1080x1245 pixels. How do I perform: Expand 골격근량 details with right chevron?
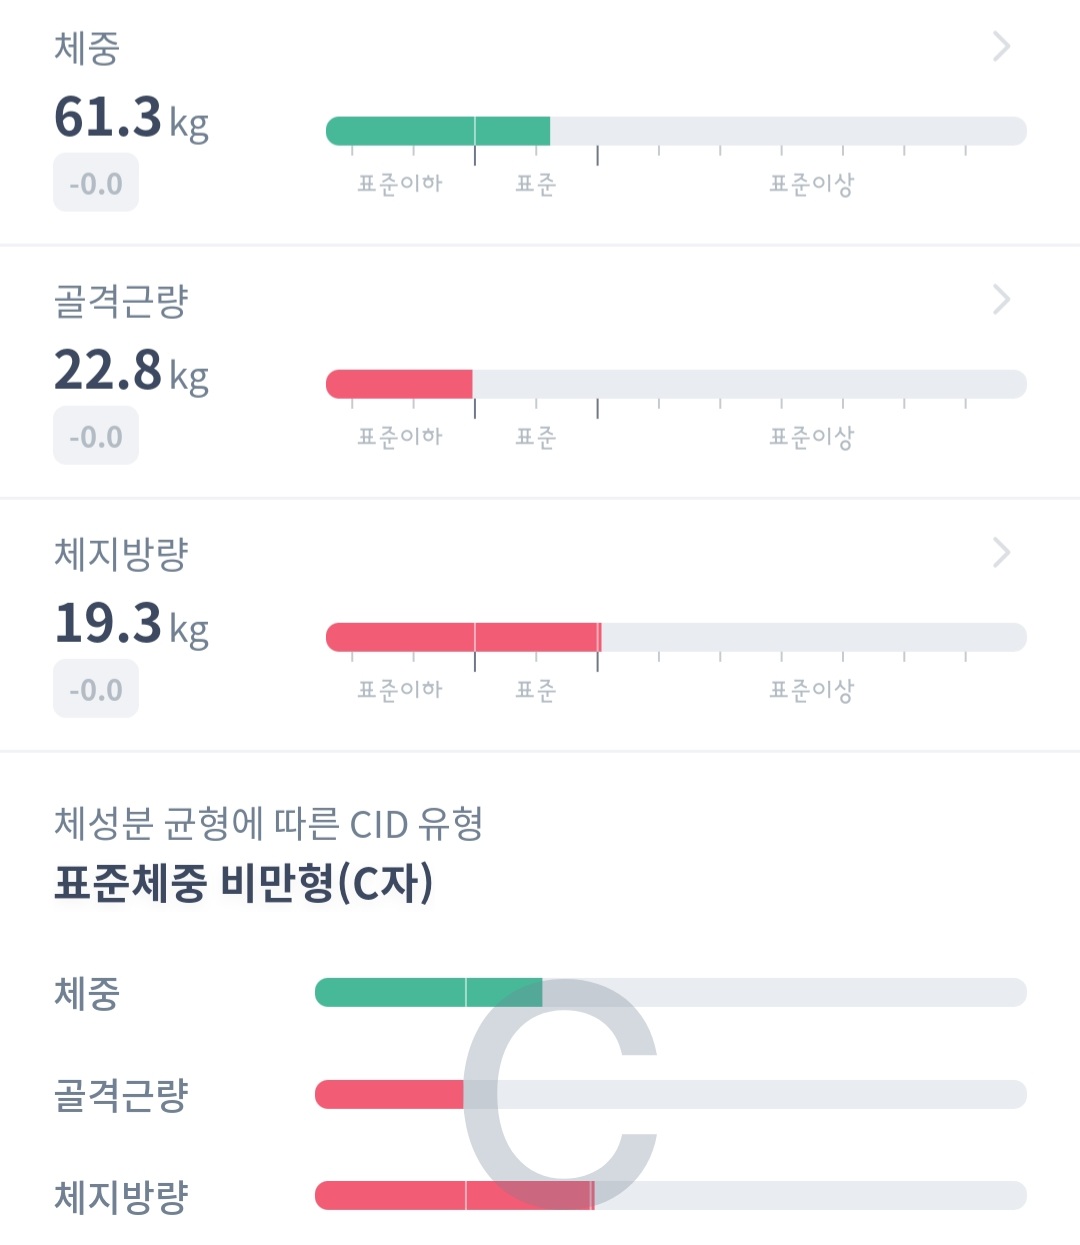tap(1001, 300)
